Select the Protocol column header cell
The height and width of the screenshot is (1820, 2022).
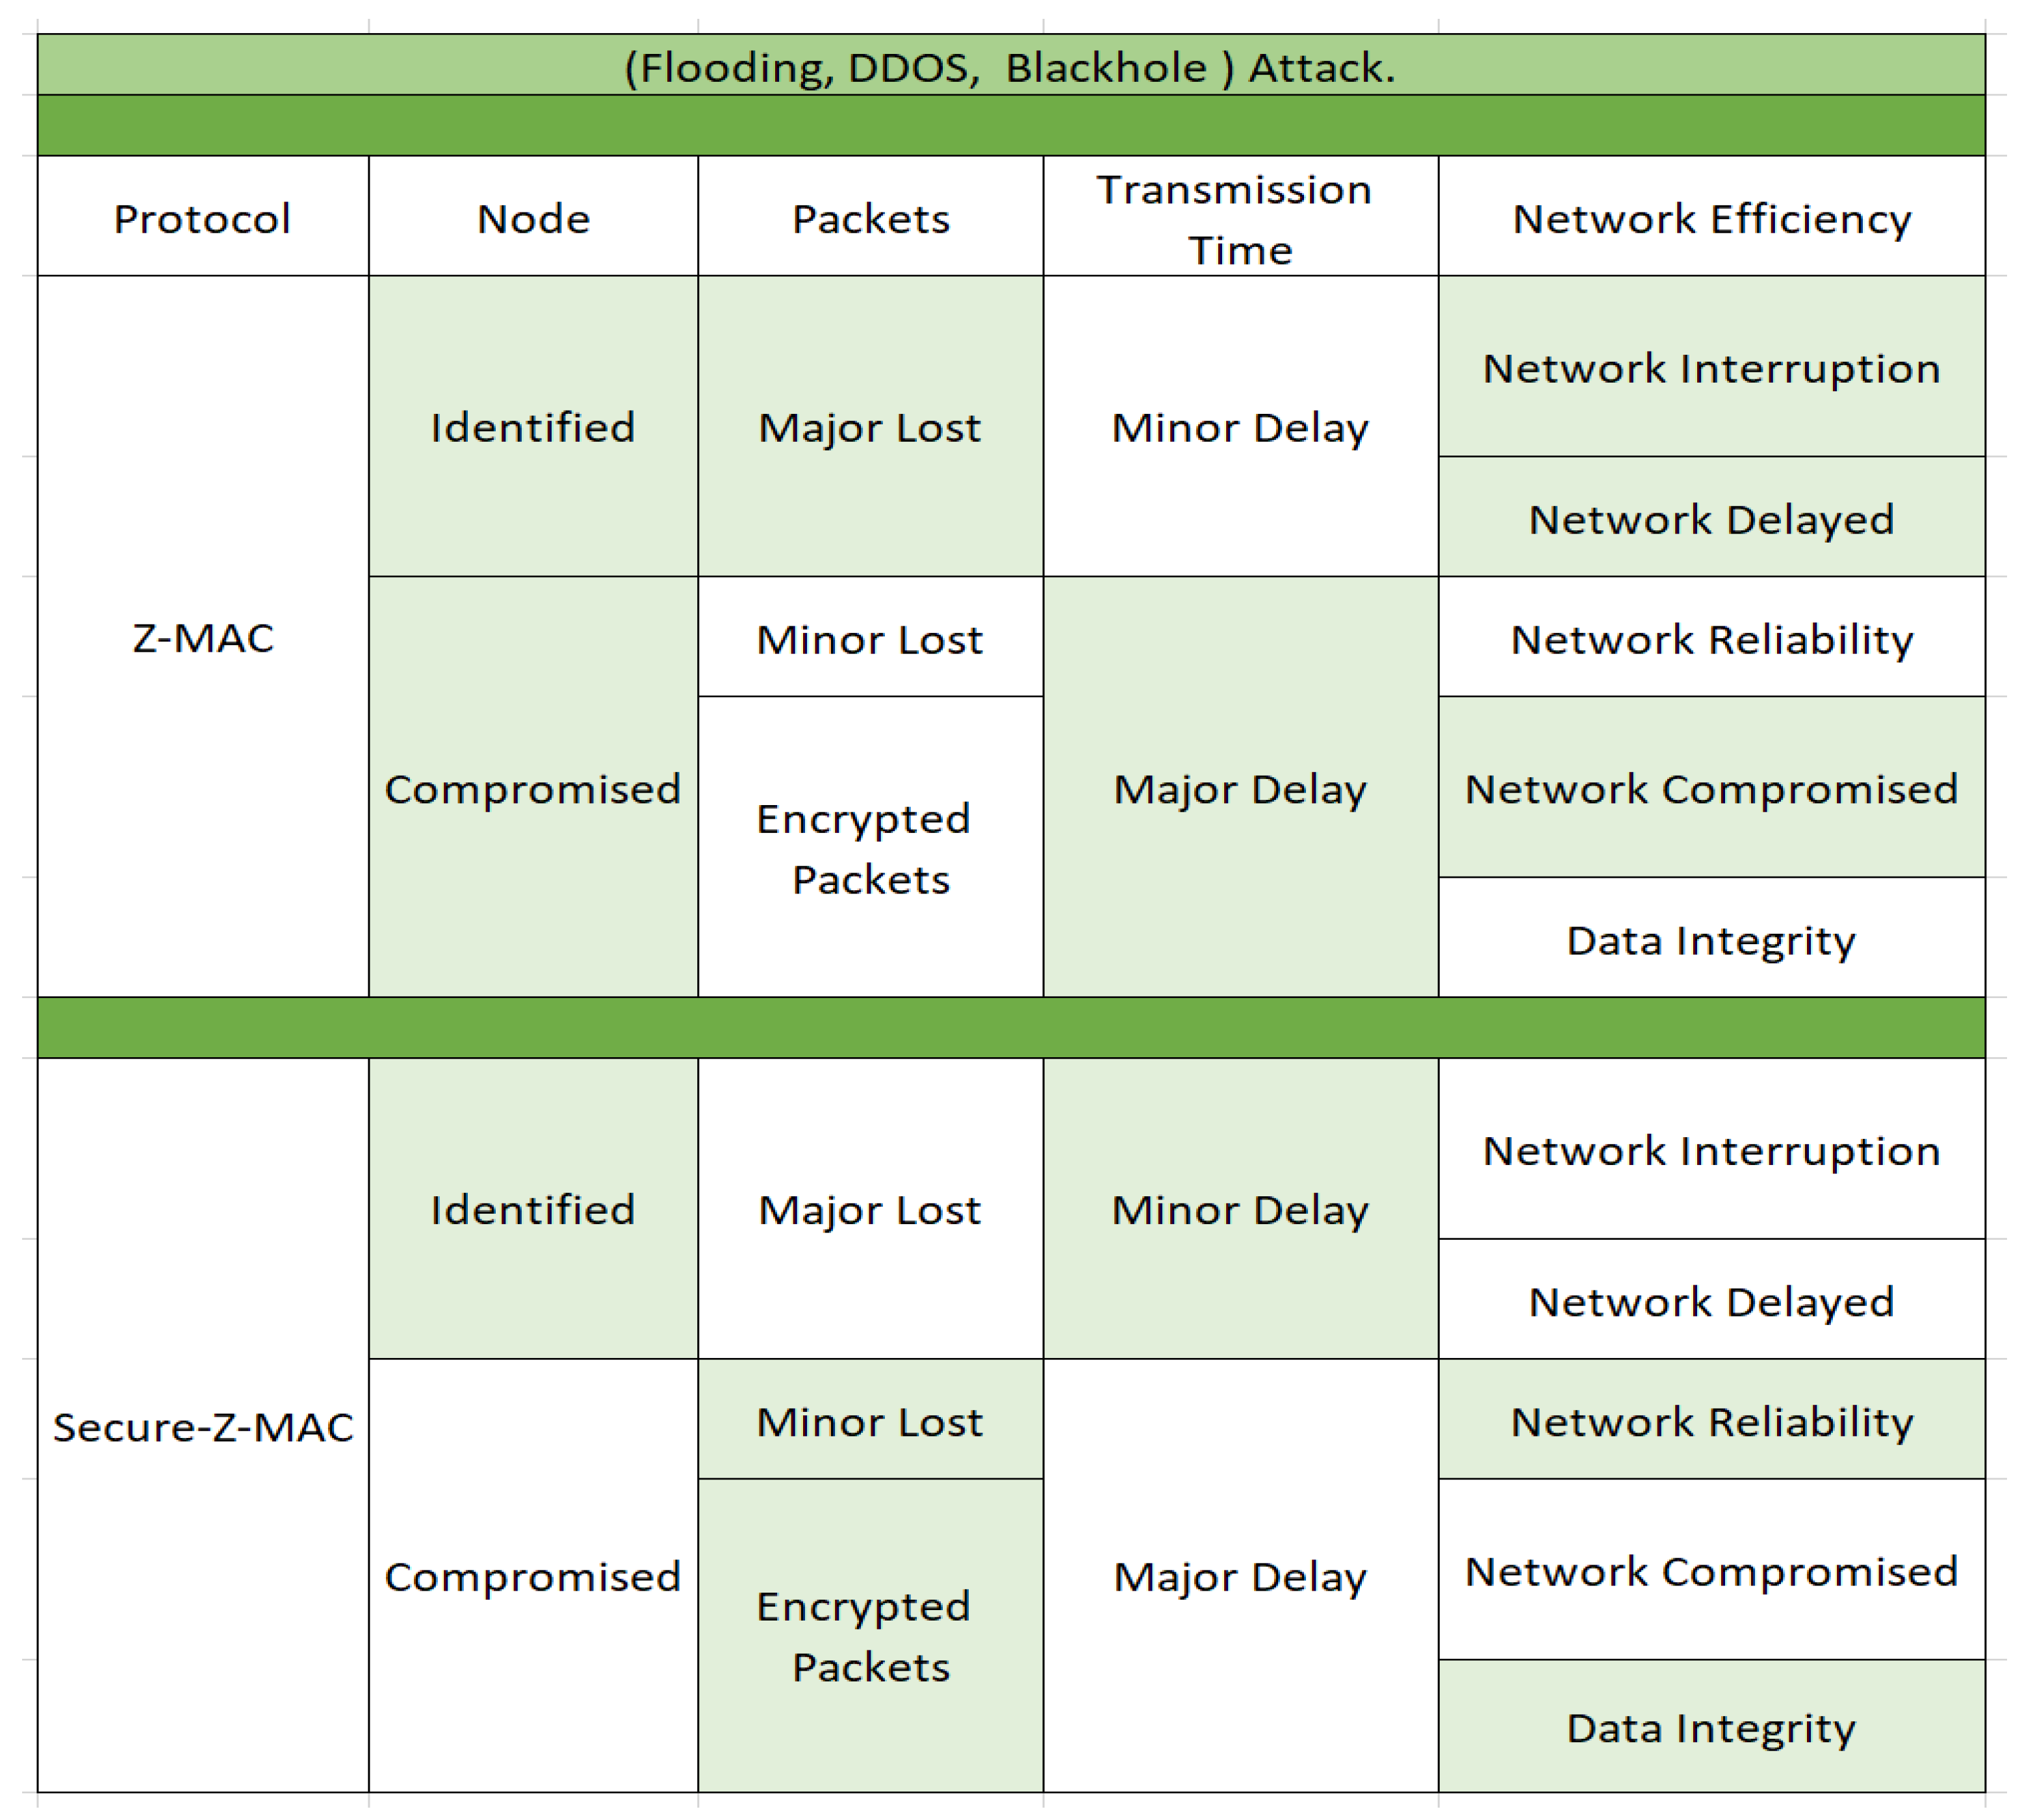click(x=202, y=218)
